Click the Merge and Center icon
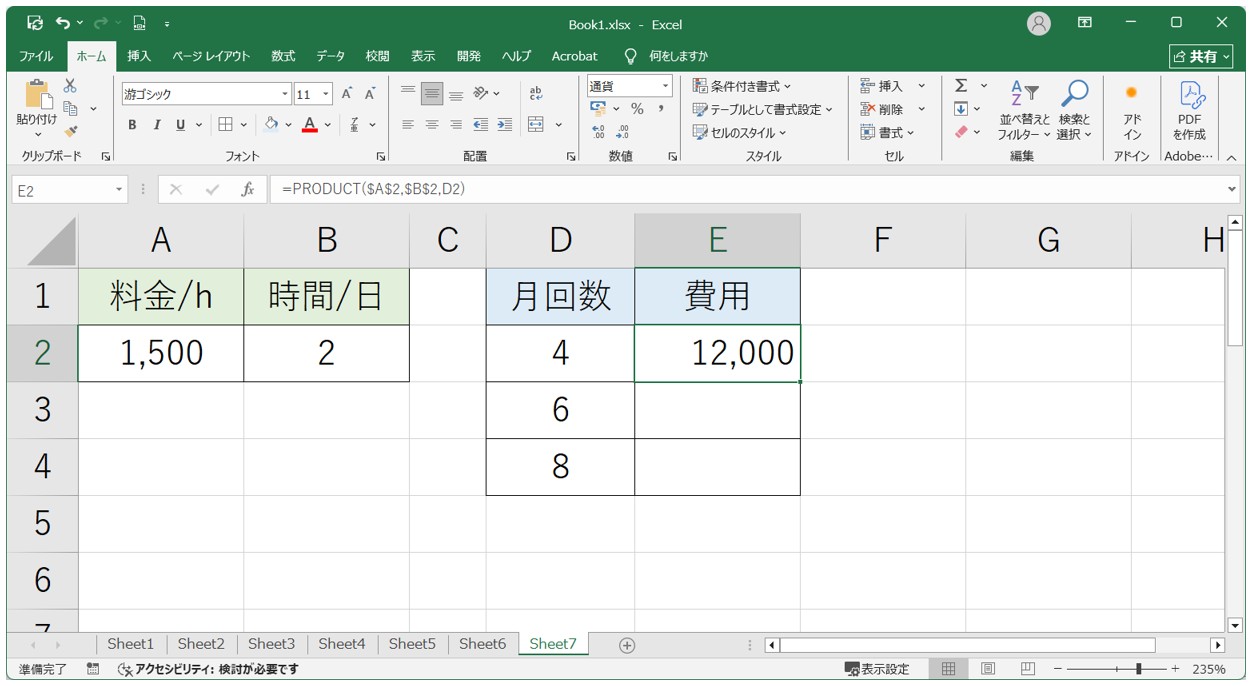 click(x=536, y=125)
